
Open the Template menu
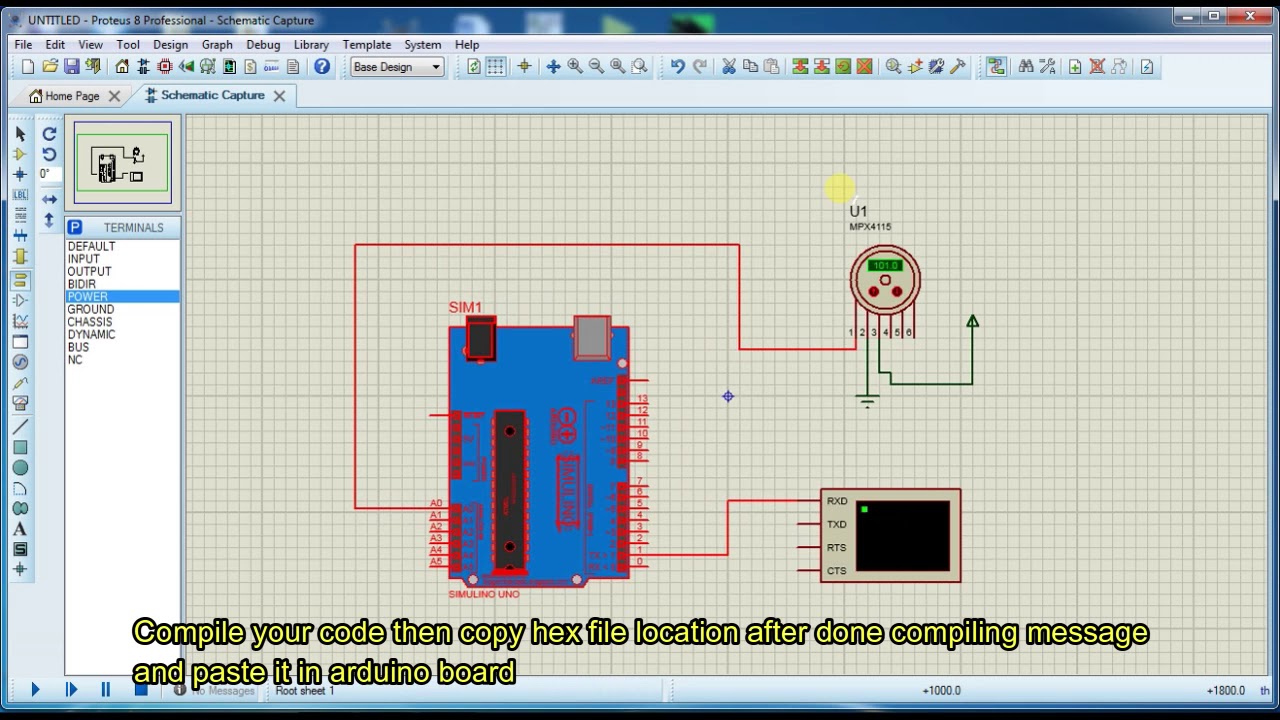(x=367, y=44)
